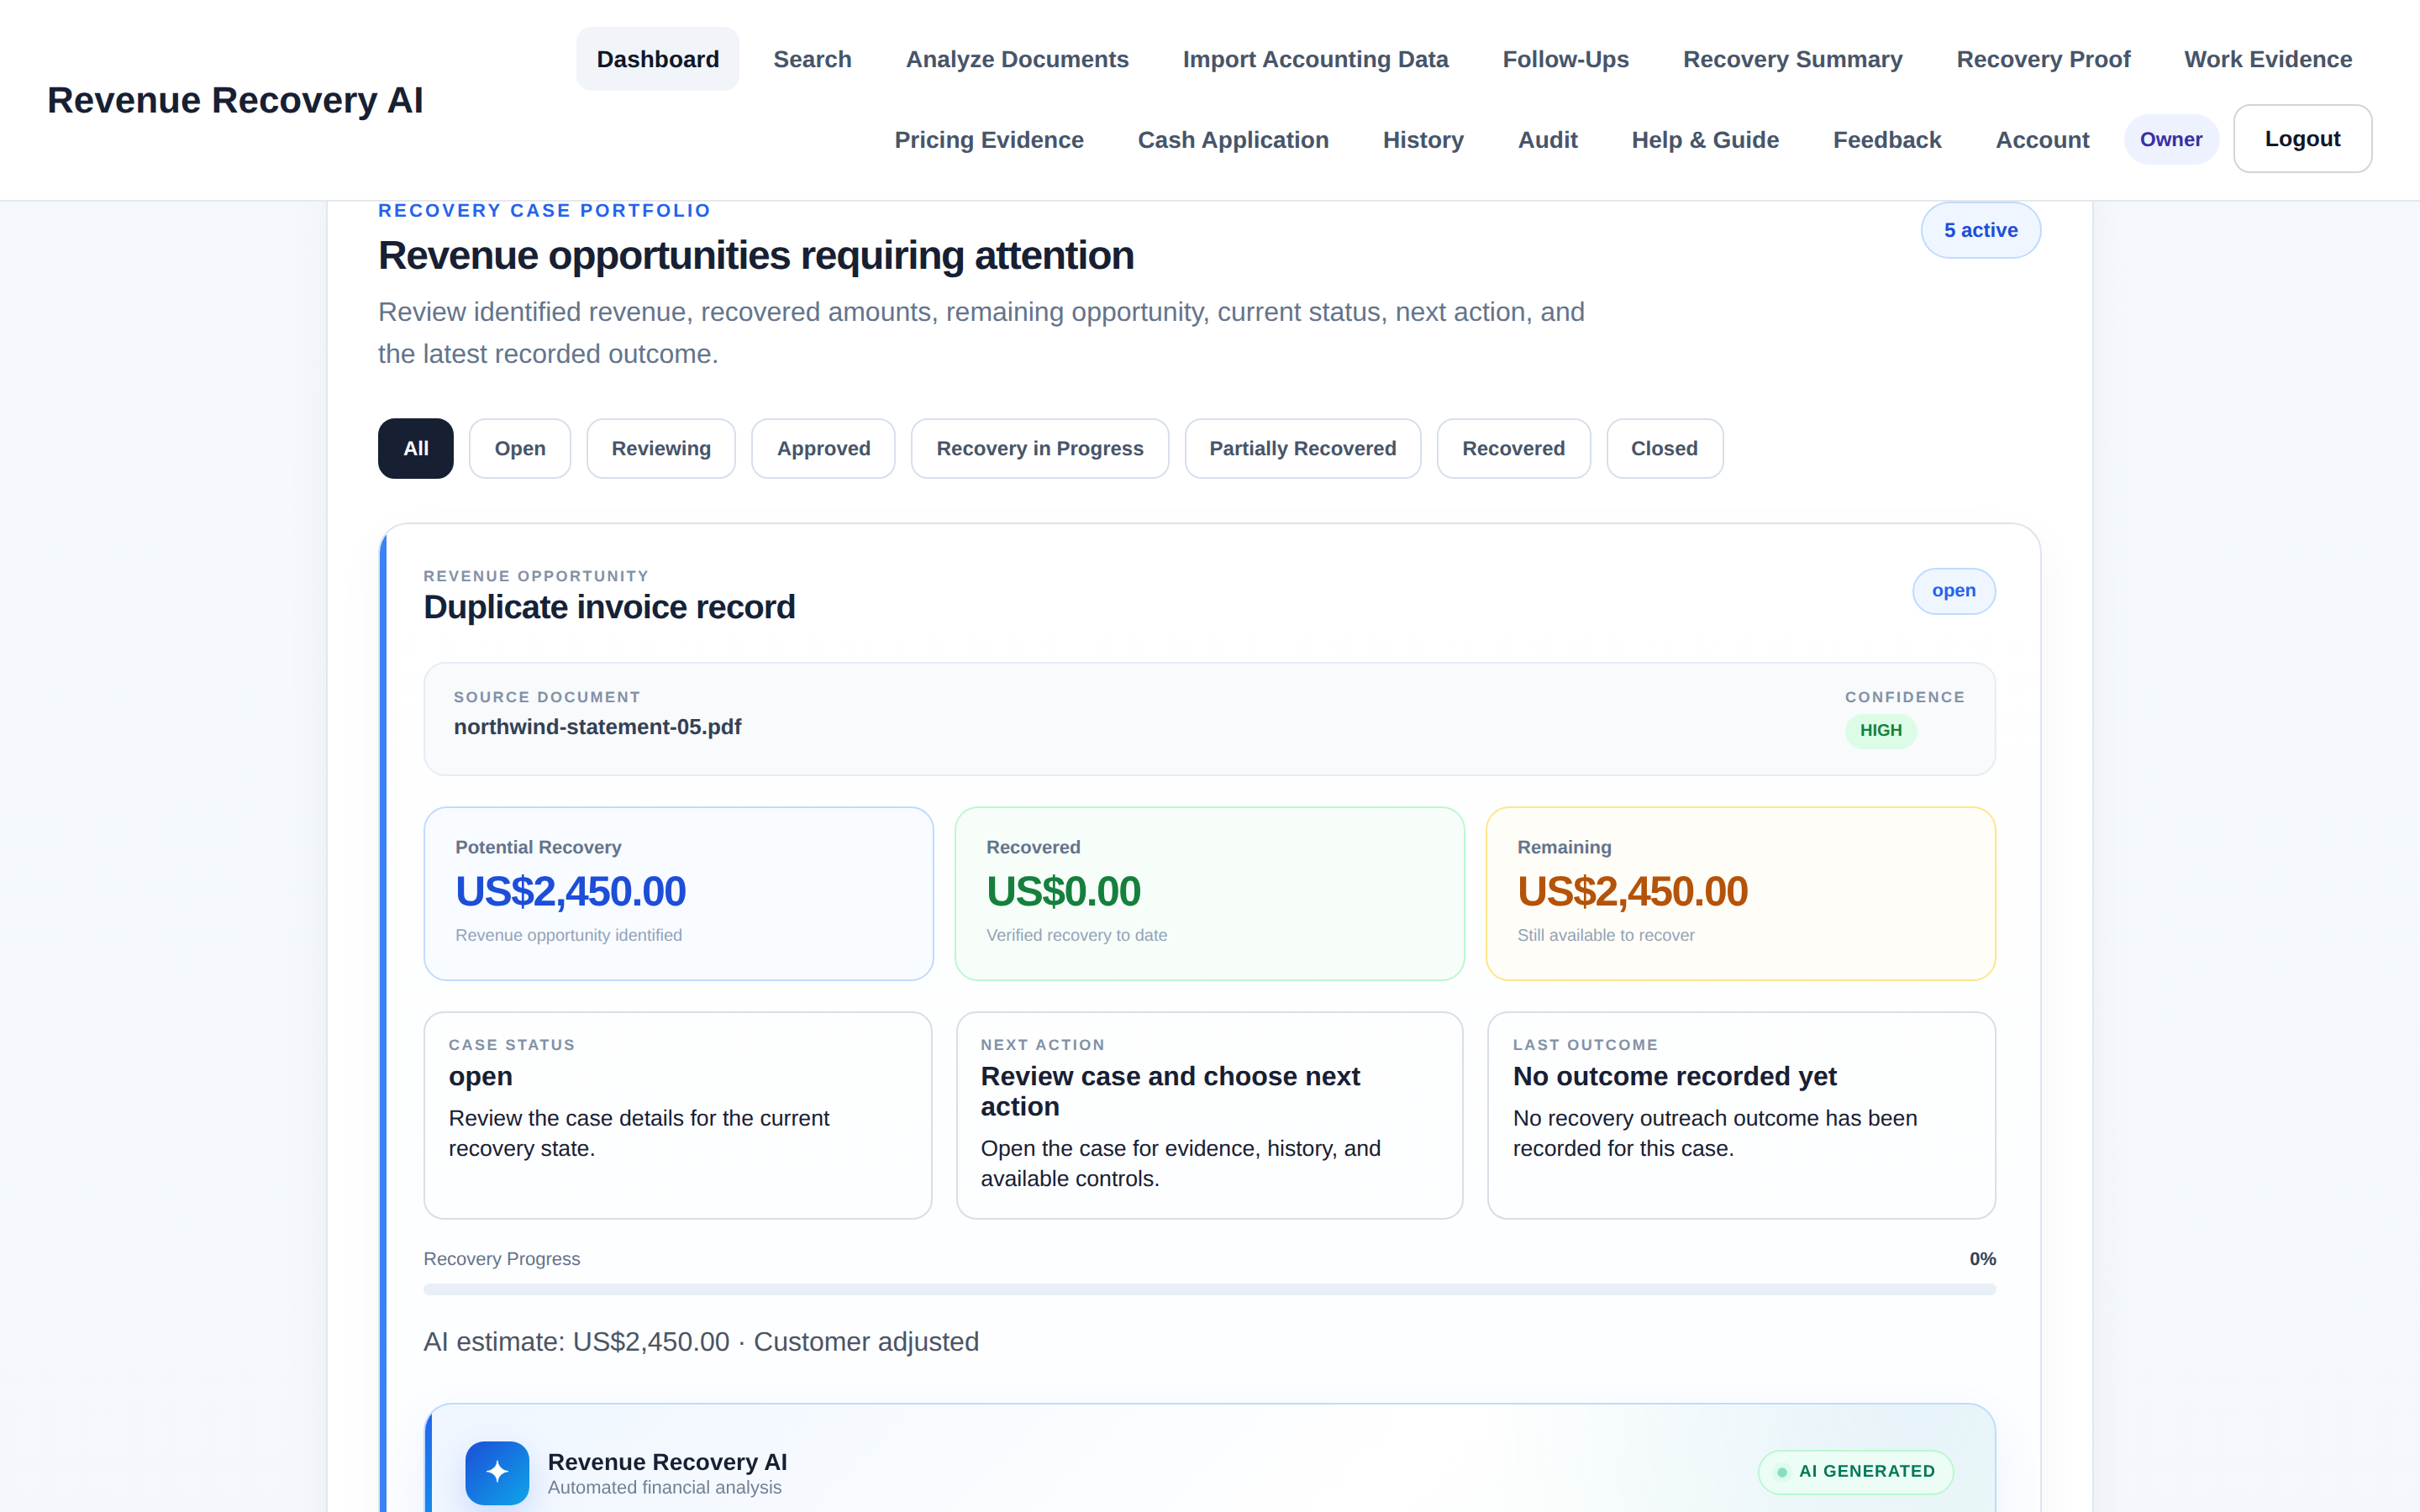Image resolution: width=2420 pixels, height=1512 pixels.
Task: Show Recovery in Progress cases
Action: tap(1039, 448)
